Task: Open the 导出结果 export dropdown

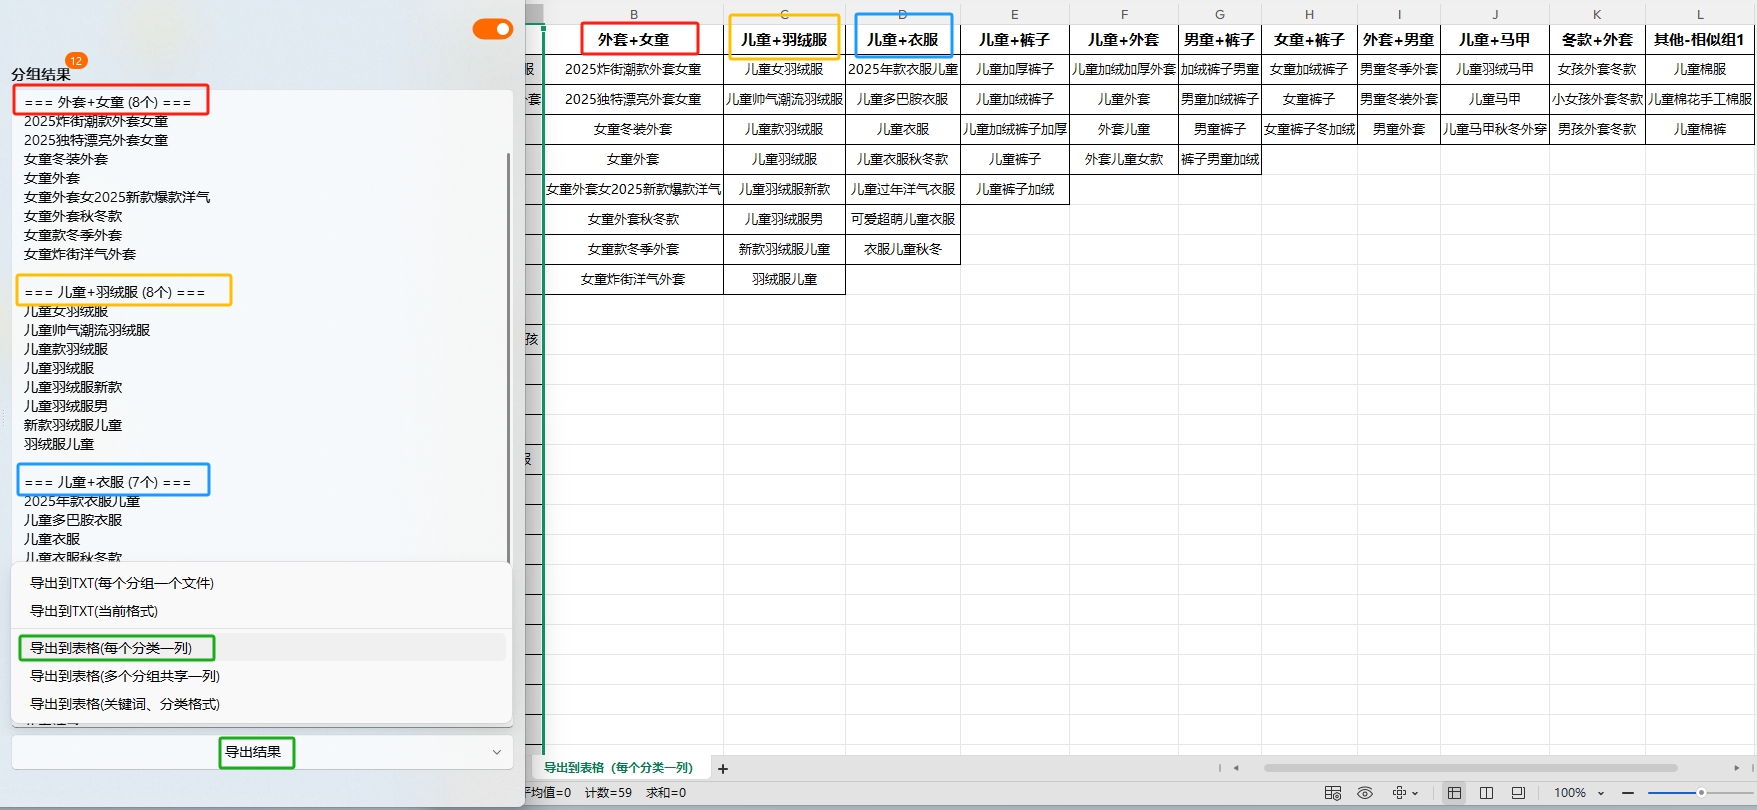Action: (262, 752)
